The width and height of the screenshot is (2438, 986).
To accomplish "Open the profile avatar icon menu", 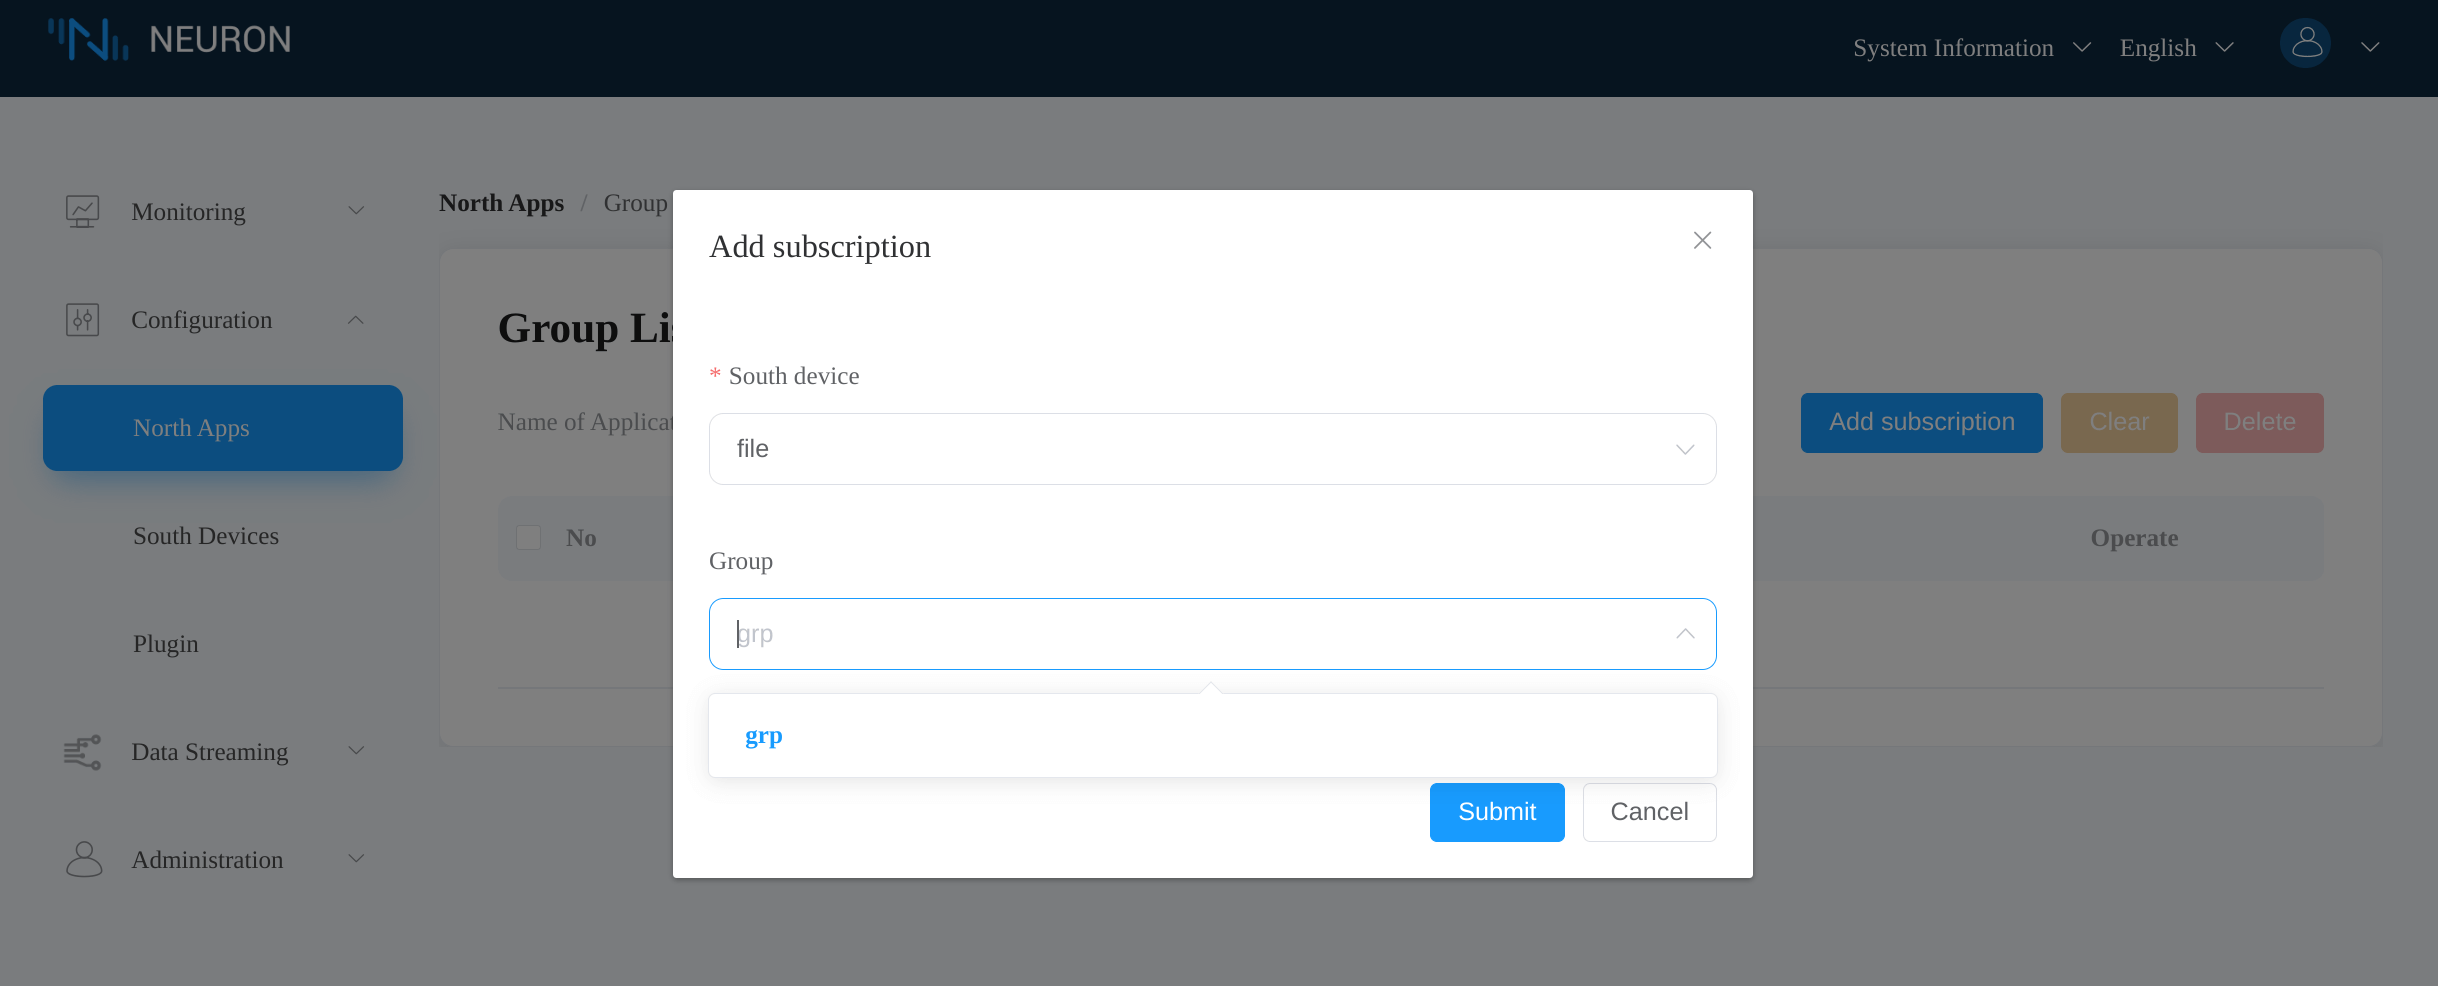I will (x=2305, y=44).
